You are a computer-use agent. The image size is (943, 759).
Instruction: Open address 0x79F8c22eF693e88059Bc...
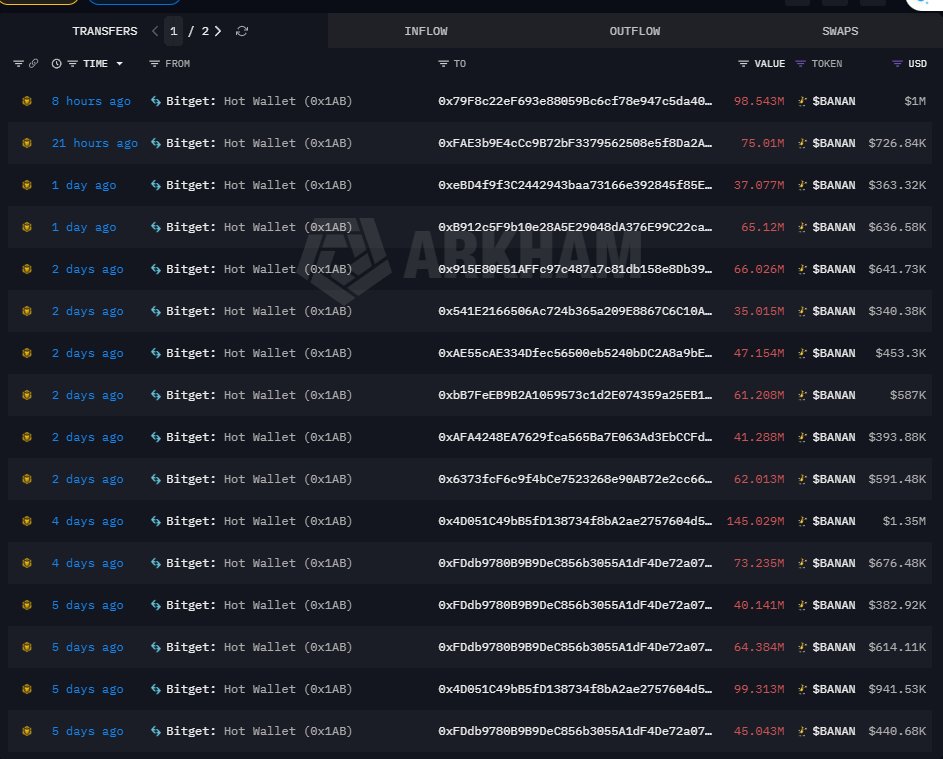[575, 101]
